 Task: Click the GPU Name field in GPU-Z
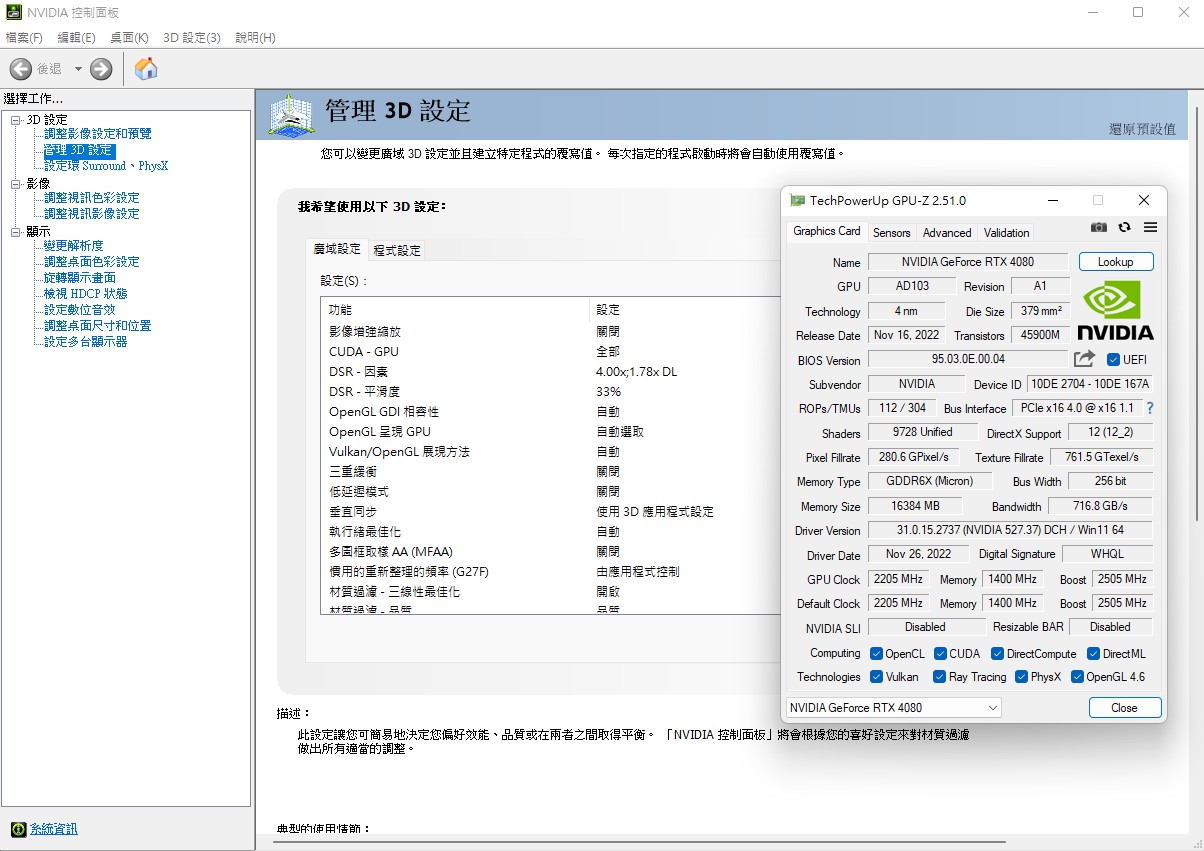969,262
